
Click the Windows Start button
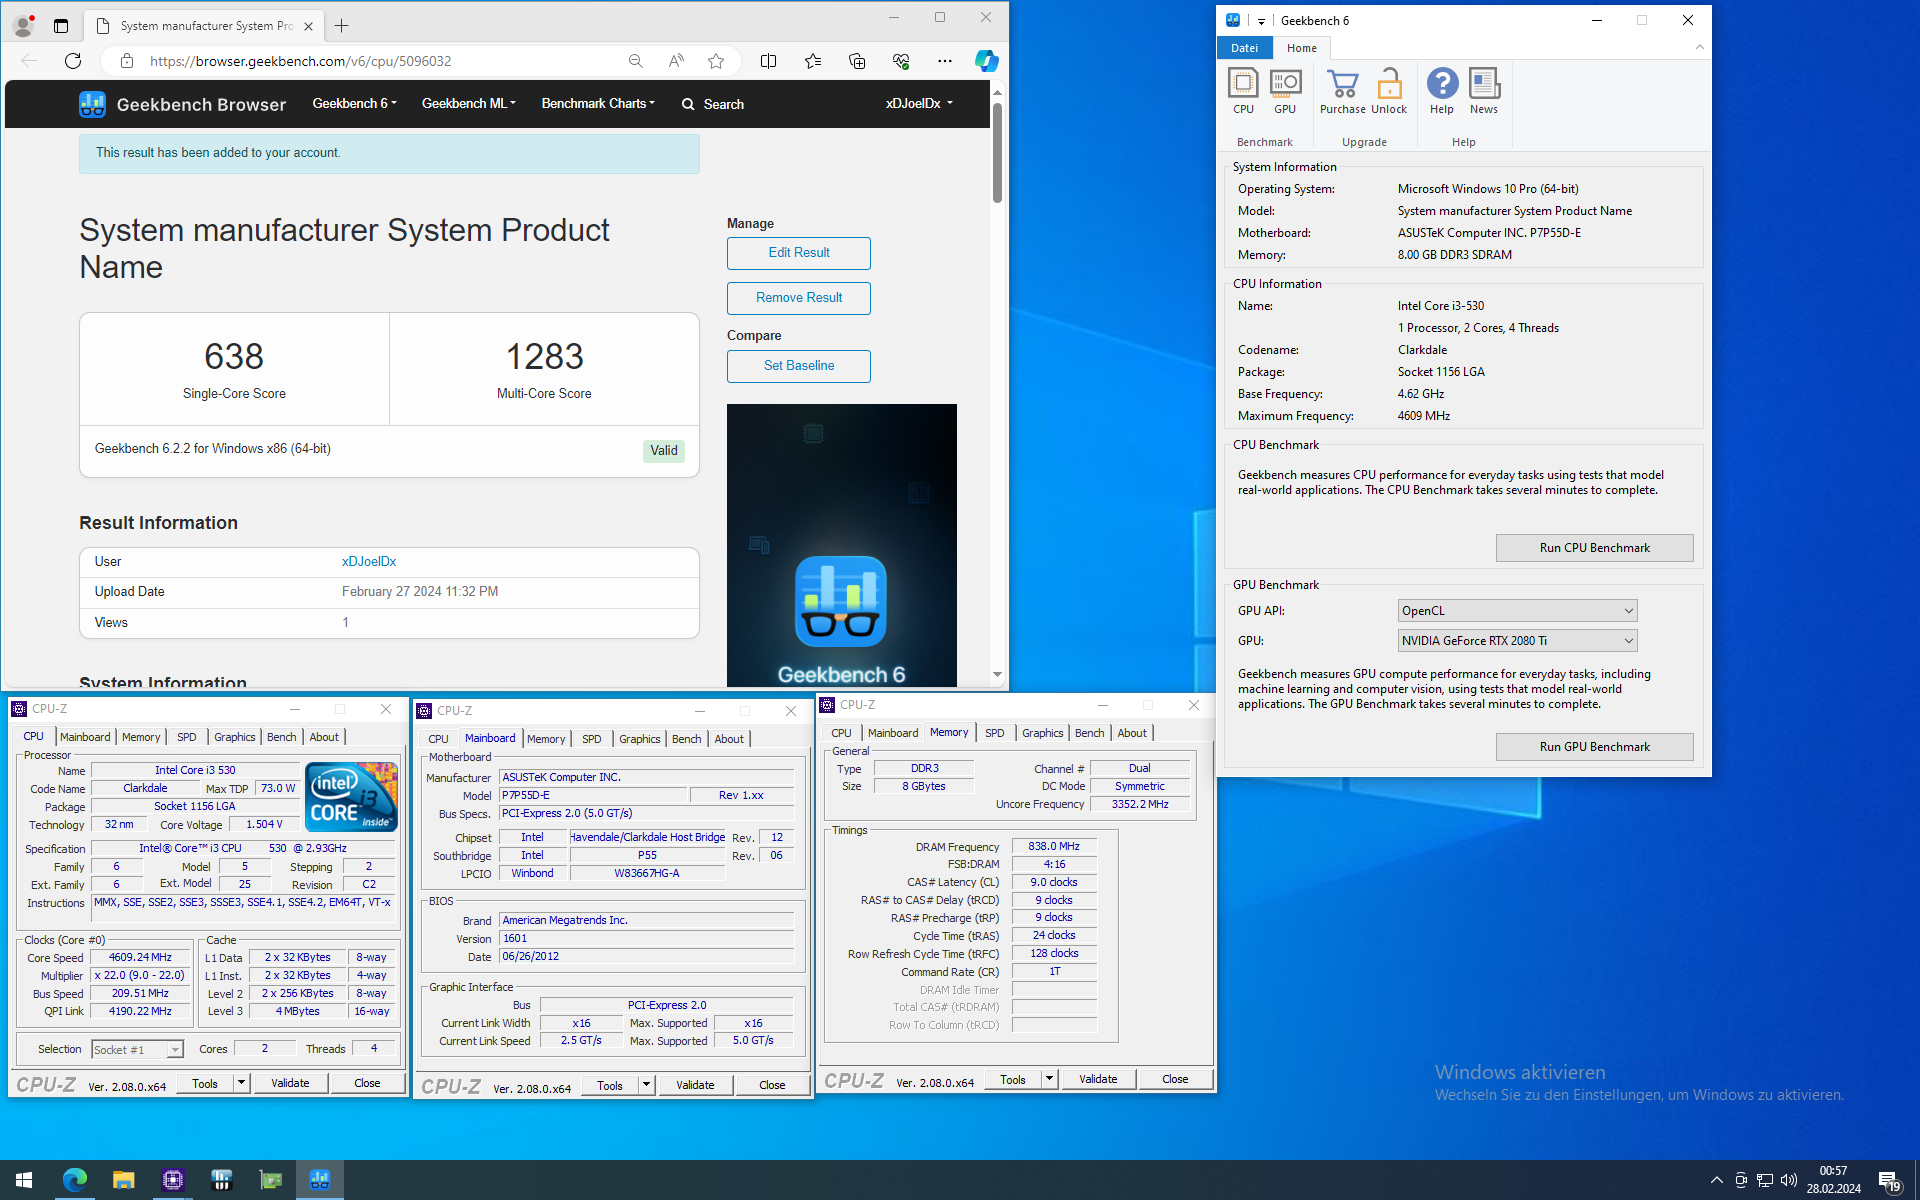coord(24,1180)
